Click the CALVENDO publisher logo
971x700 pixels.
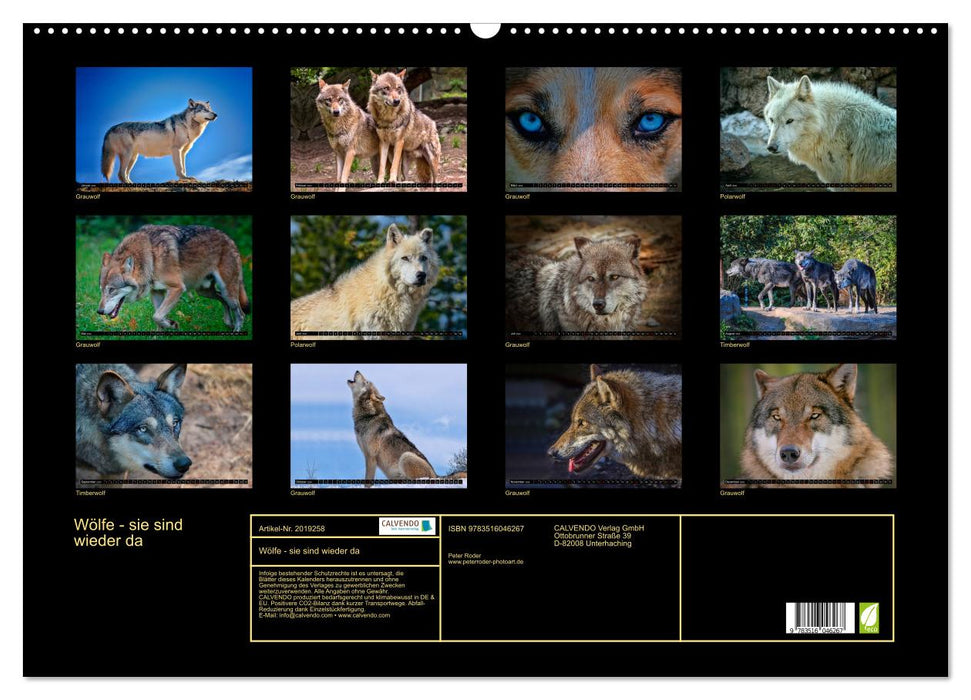407,526
